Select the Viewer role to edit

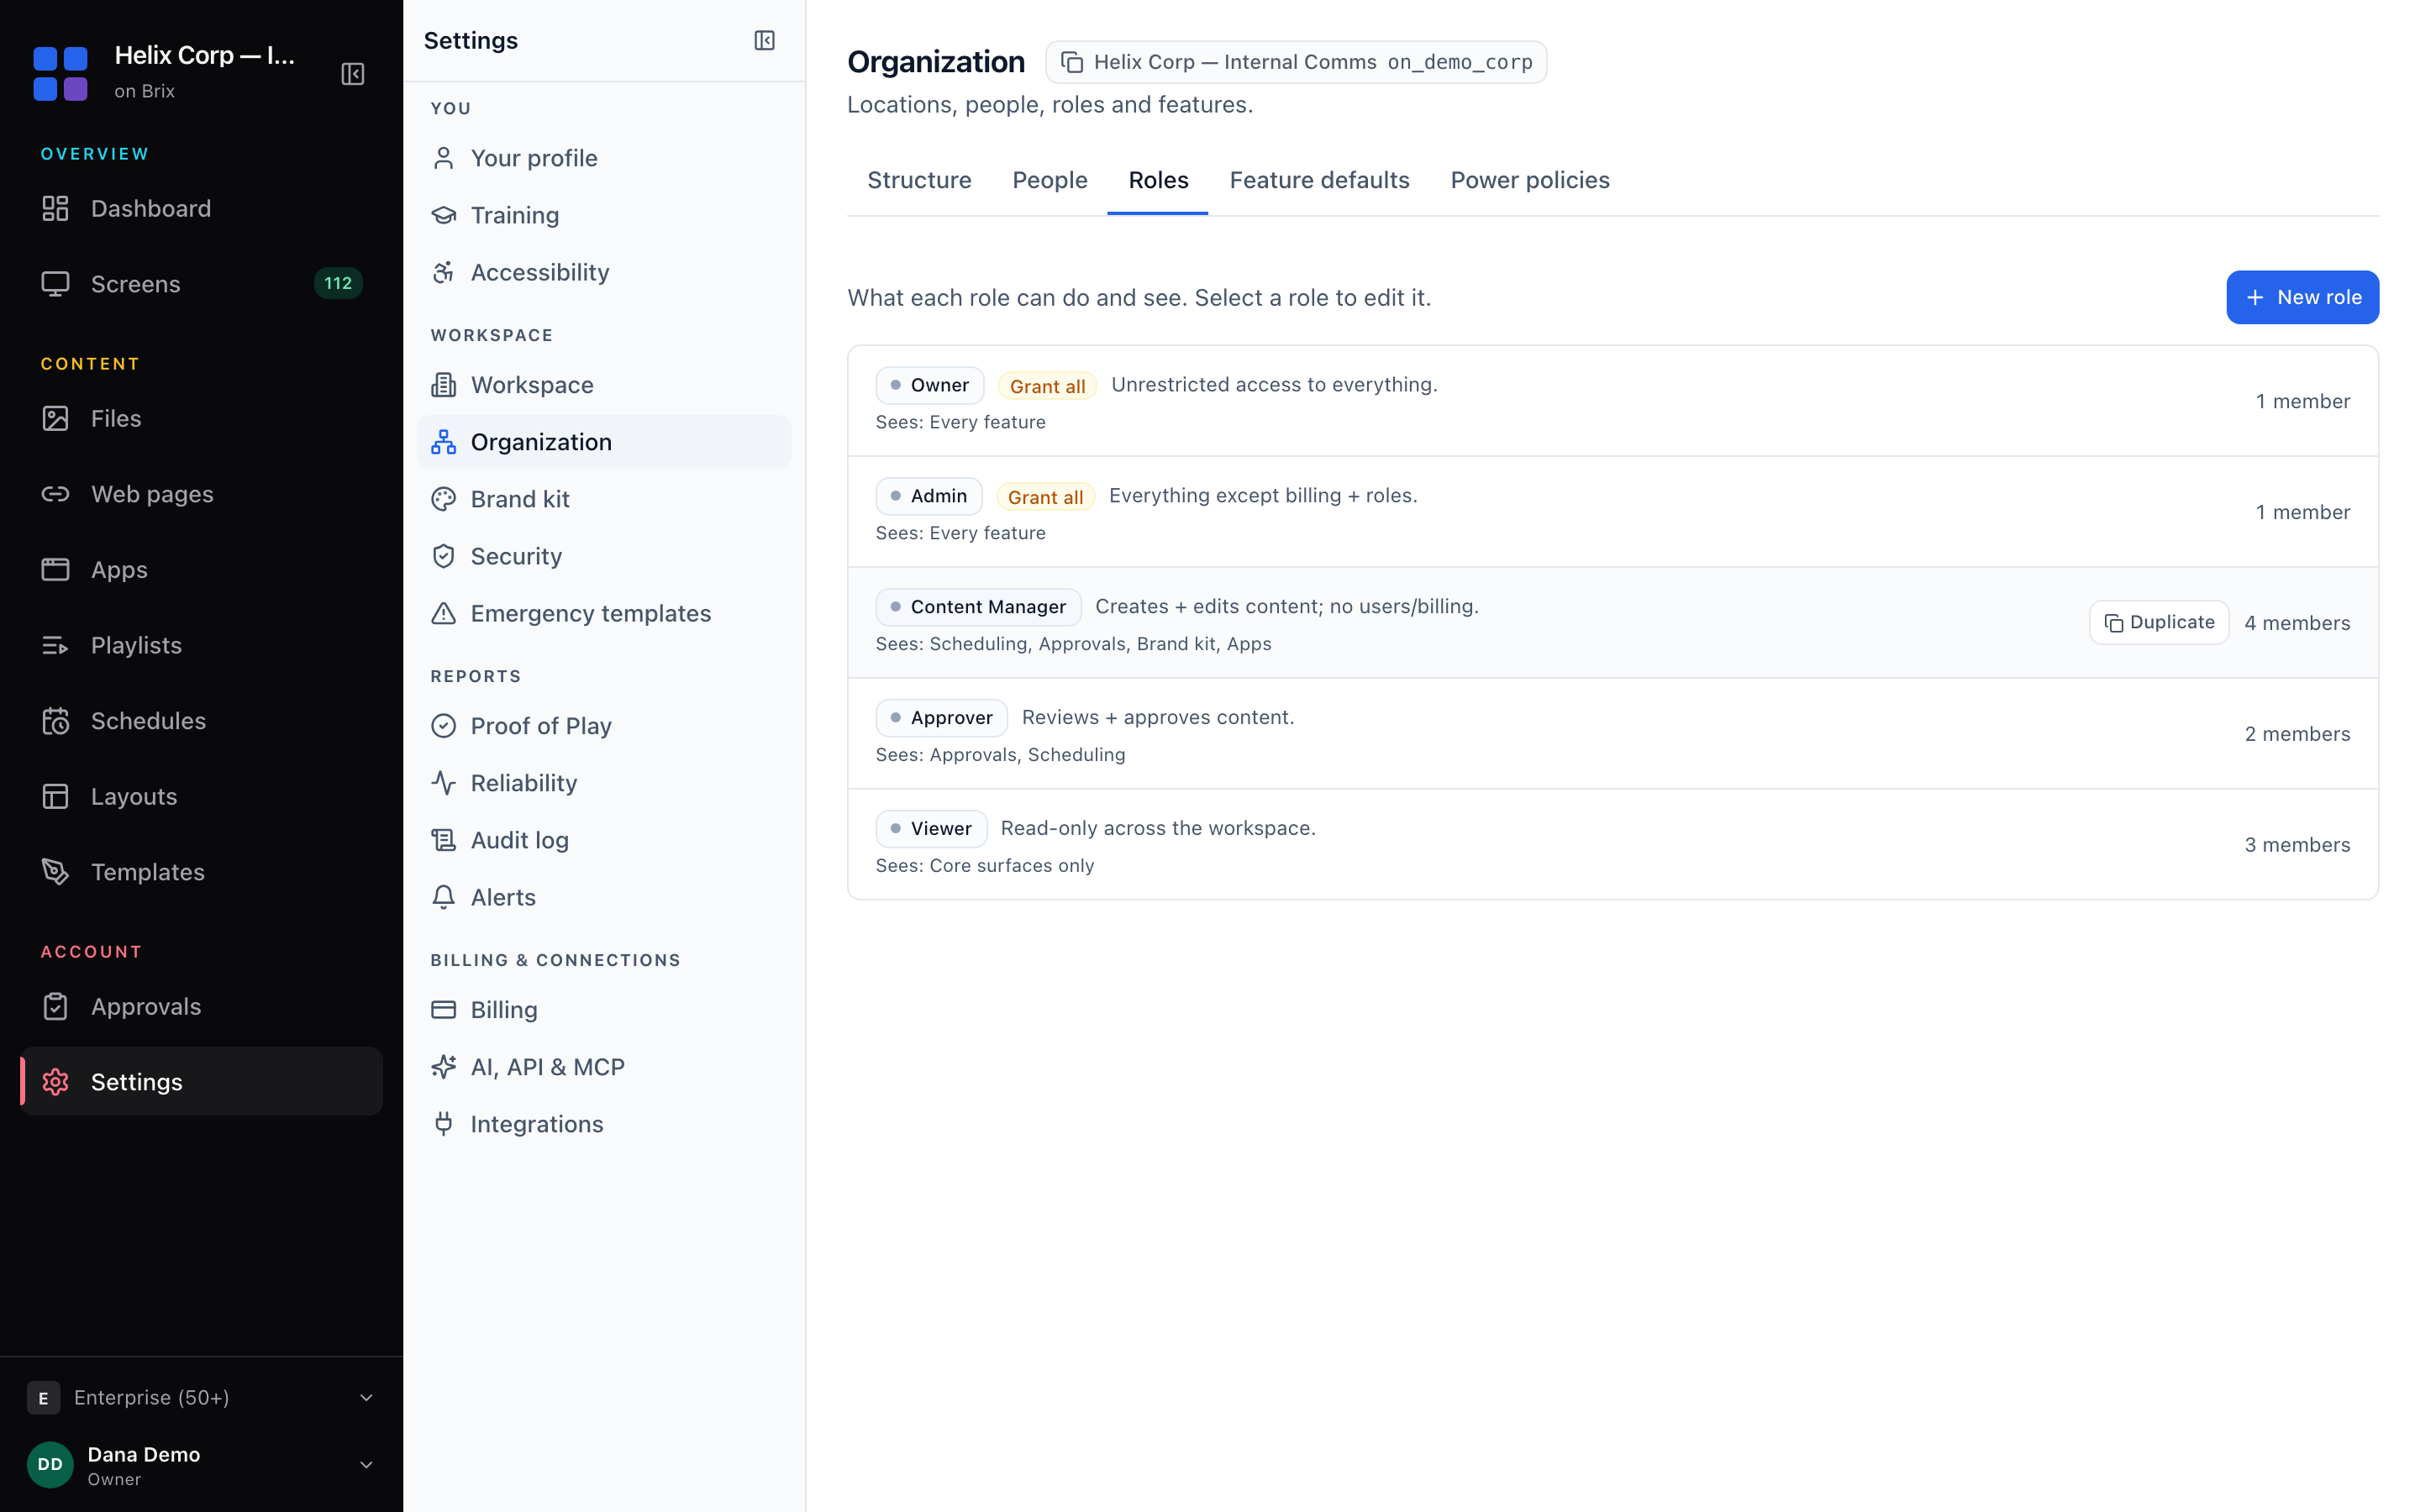(1612, 845)
